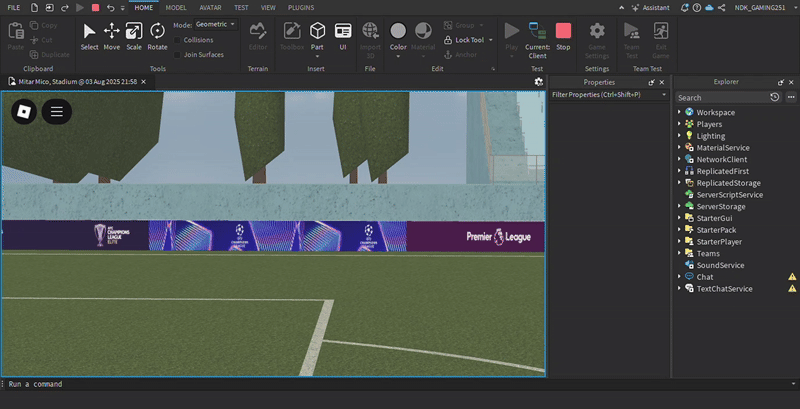Activate the Rotate tool
800x409 pixels.
[157, 32]
